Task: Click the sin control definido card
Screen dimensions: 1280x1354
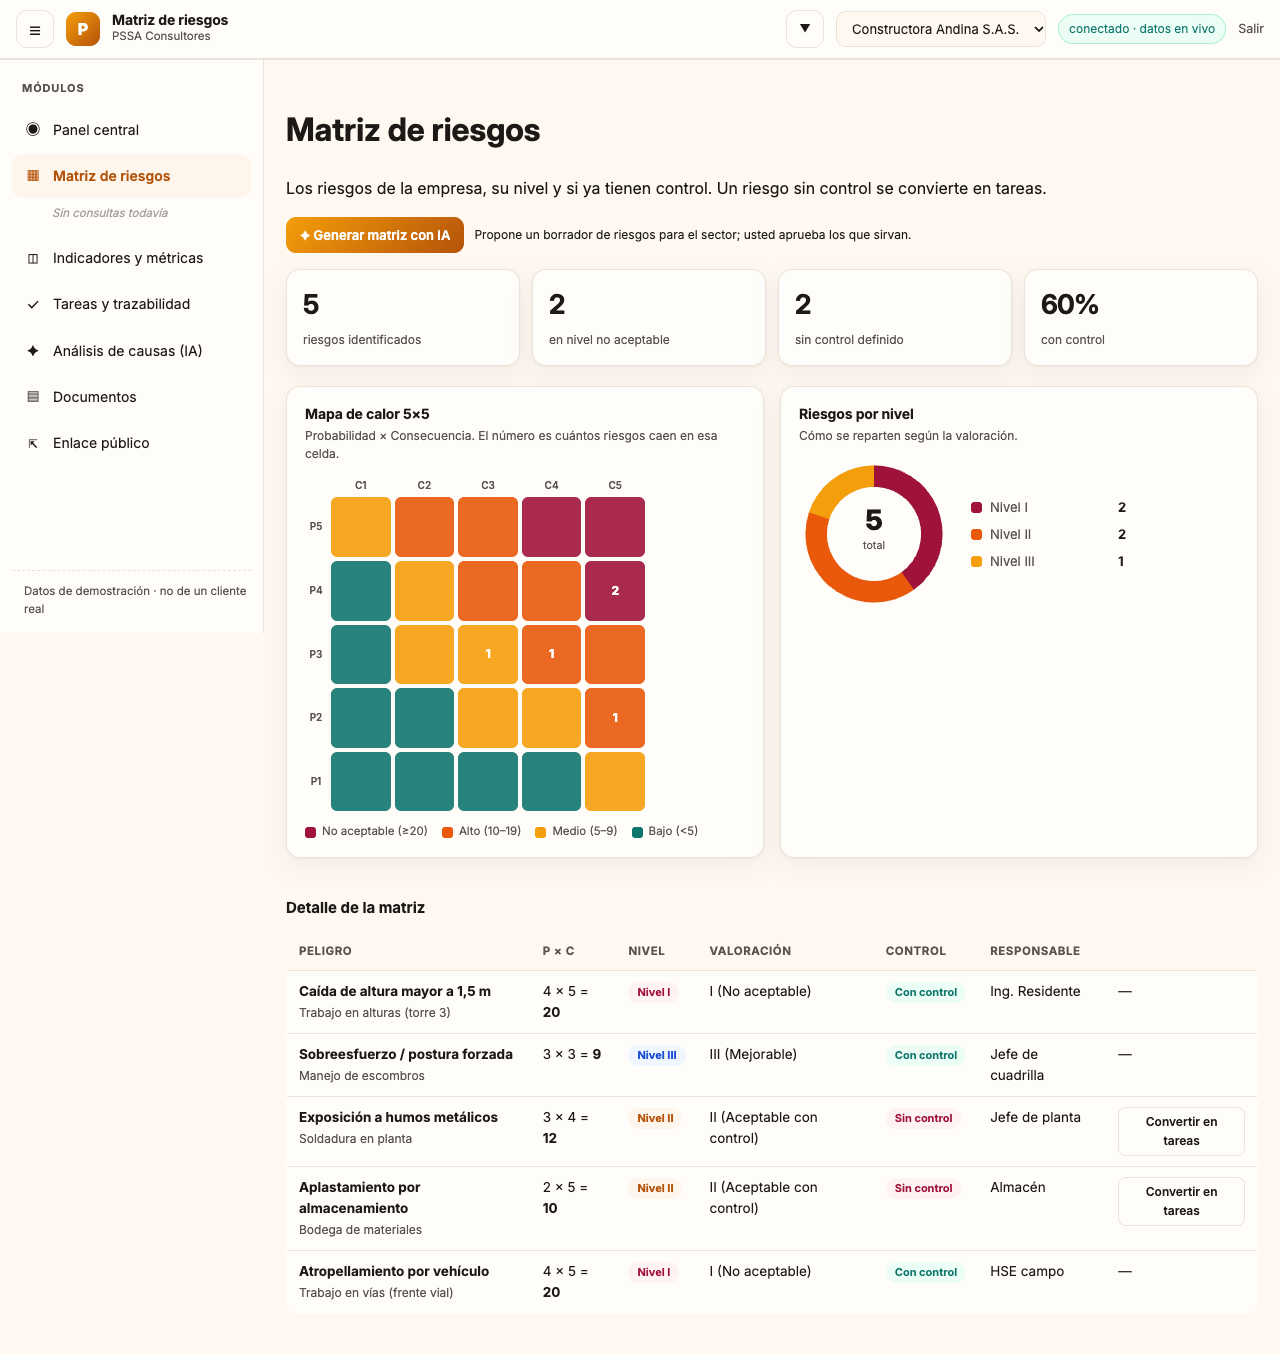Action: [x=895, y=318]
